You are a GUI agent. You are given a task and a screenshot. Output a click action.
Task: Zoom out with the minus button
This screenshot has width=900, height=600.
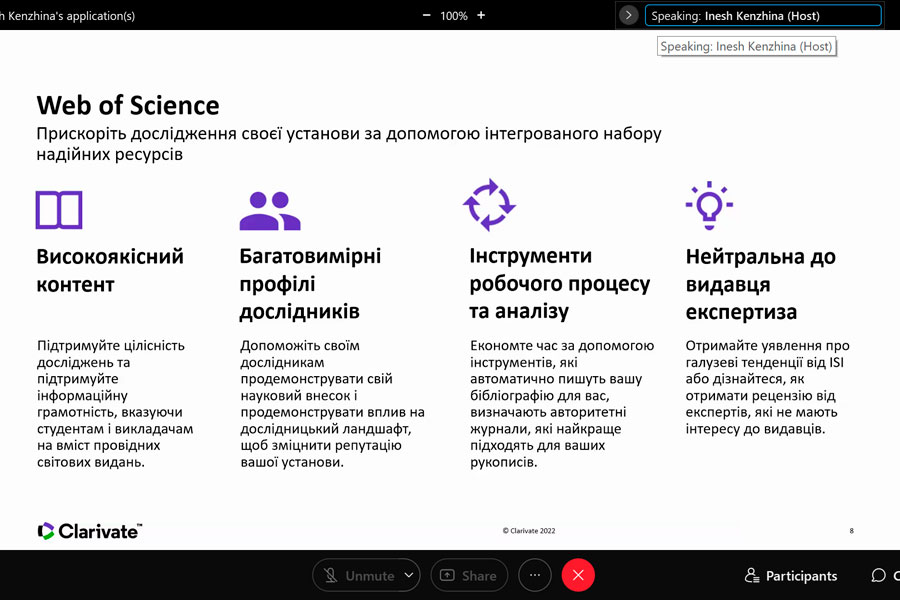[x=426, y=16]
